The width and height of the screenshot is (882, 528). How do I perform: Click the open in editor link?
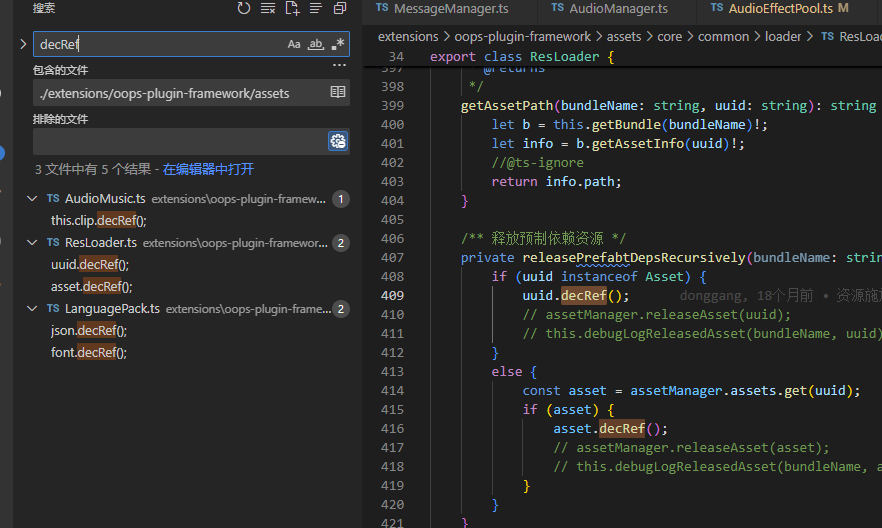click(208, 169)
